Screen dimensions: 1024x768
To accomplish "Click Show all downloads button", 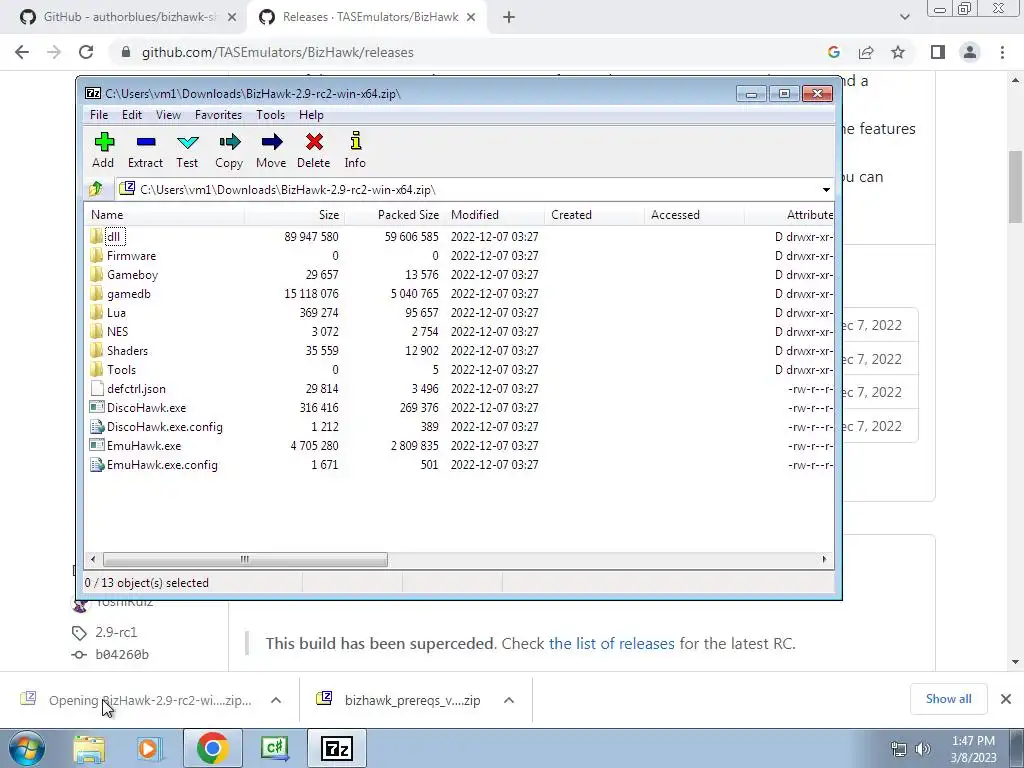I will [x=948, y=699].
